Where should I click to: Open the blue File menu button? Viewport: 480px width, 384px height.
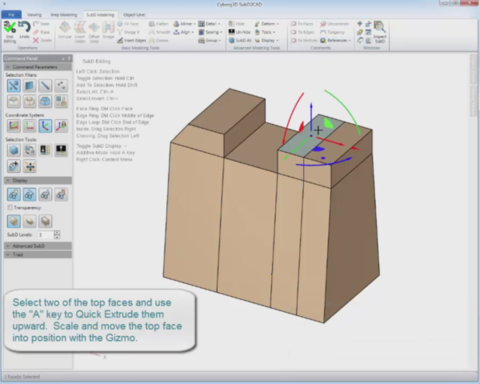[11, 15]
